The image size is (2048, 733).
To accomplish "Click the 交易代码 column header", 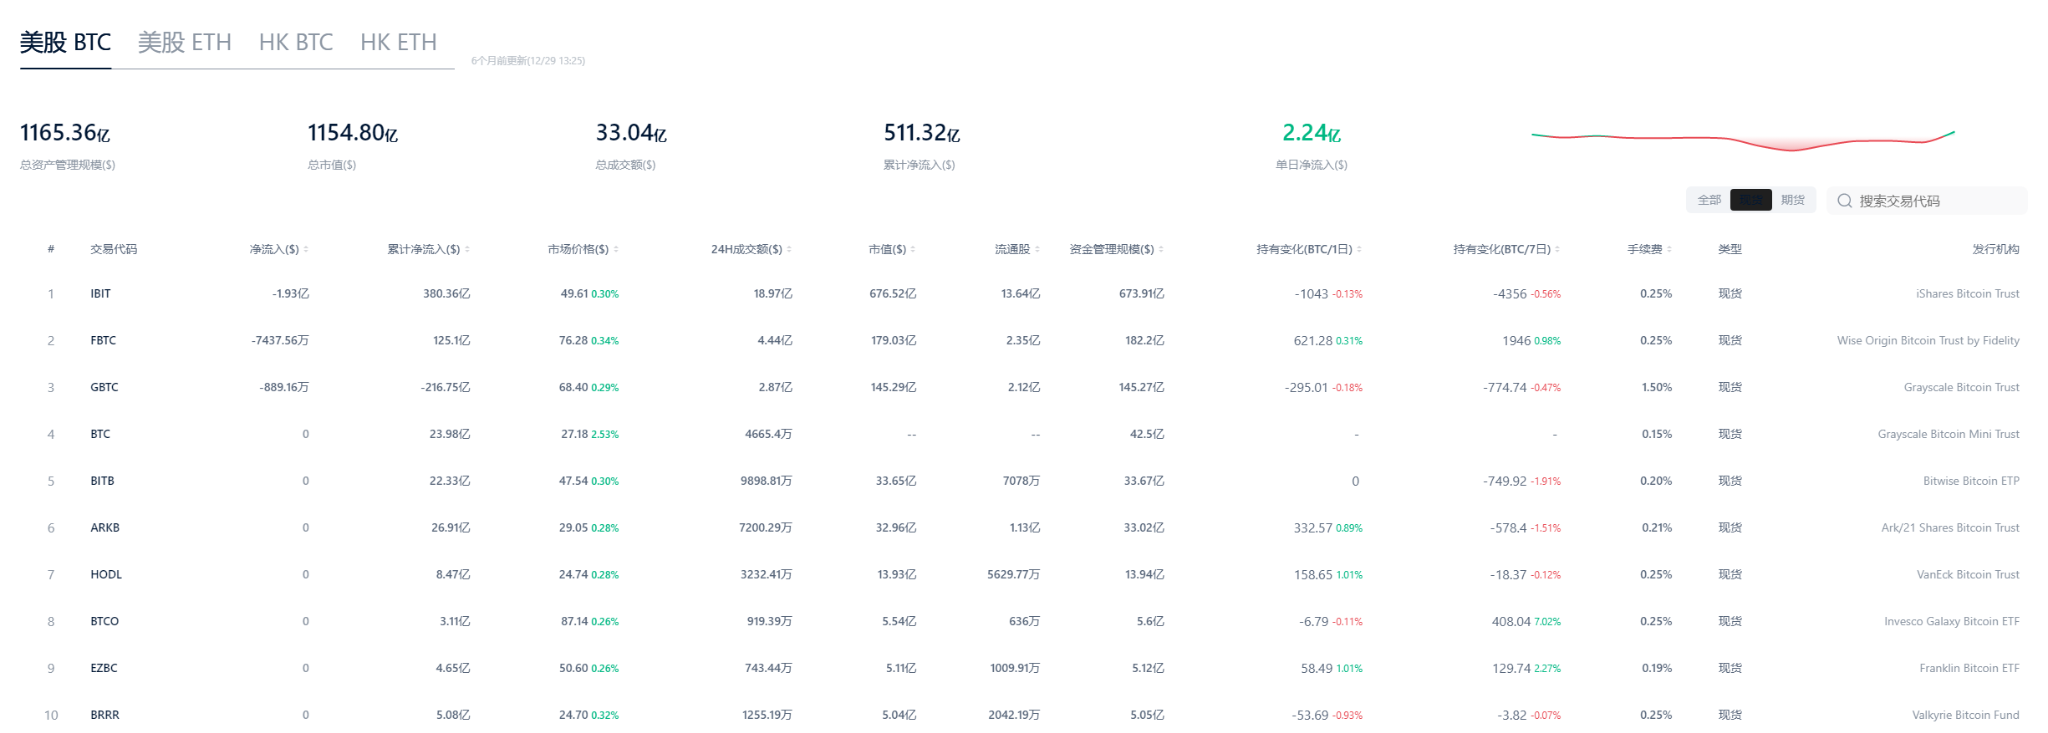I will point(113,249).
